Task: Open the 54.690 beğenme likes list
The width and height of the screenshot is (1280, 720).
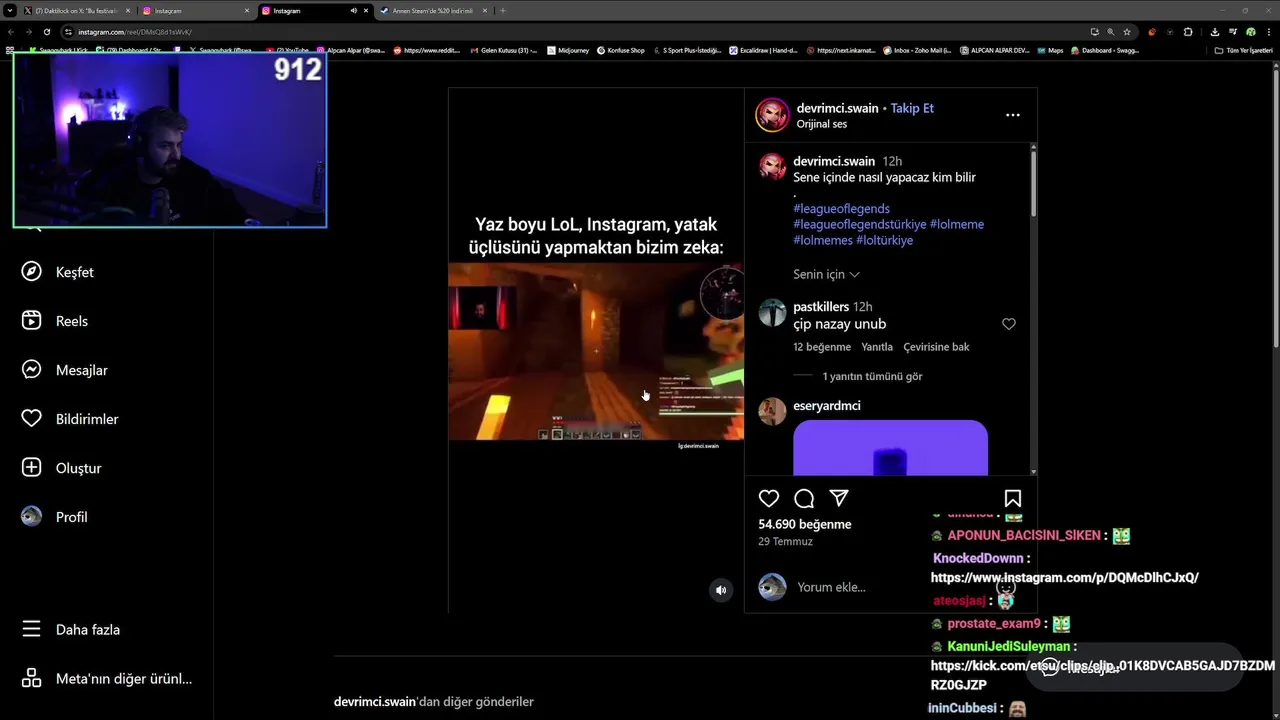Action: point(805,524)
